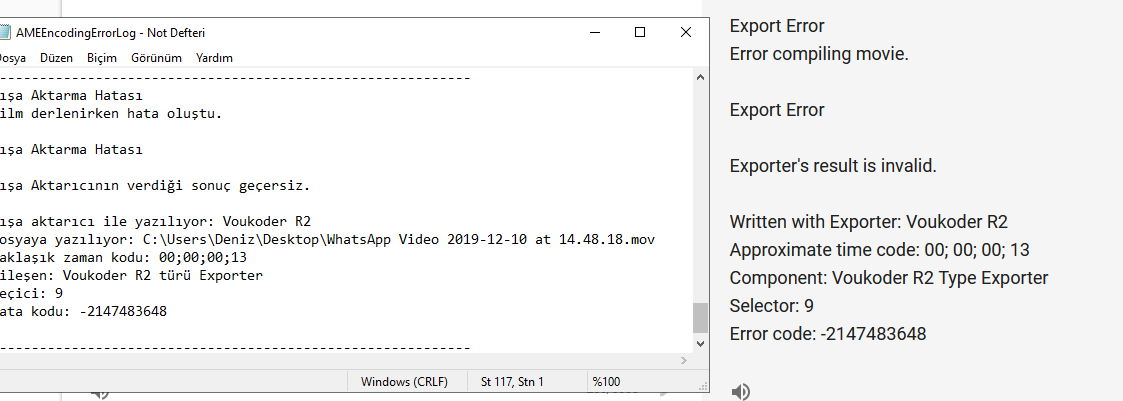Click the vertical scrollbar thumb
The image size is (1123, 401).
tap(700, 318)
